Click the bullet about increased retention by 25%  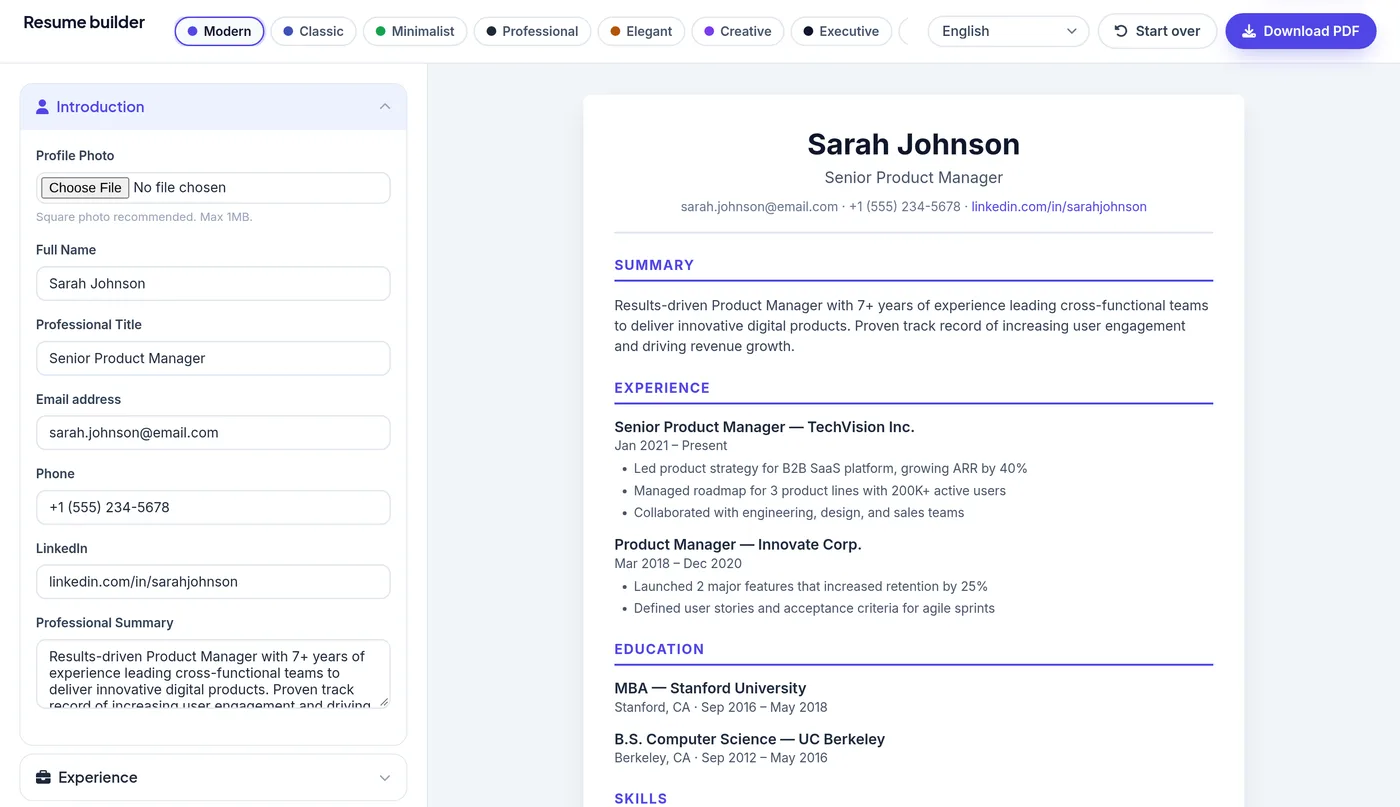coord(811,586)
